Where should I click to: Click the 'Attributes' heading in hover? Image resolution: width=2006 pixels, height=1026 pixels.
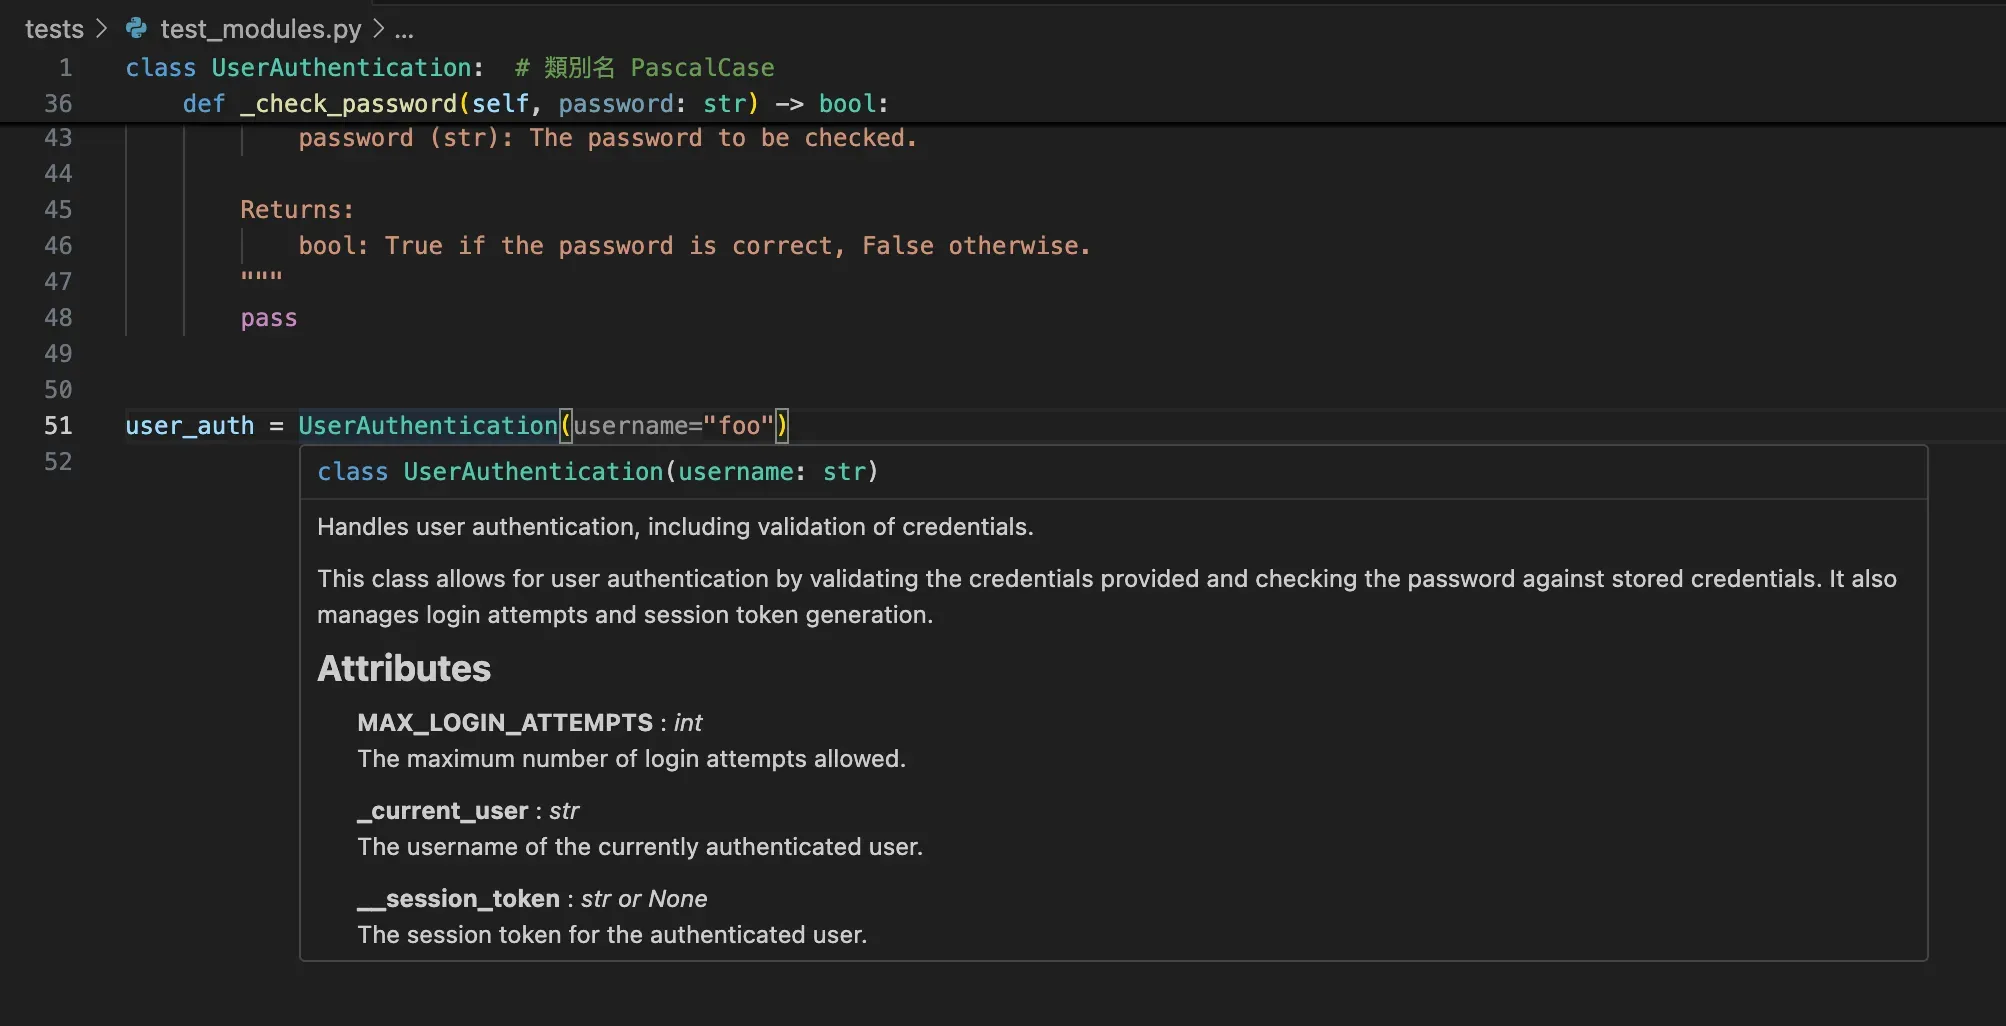point(404,668)
